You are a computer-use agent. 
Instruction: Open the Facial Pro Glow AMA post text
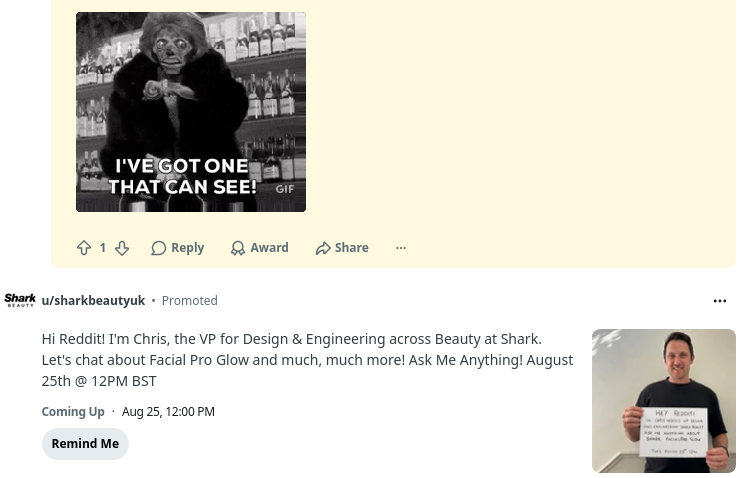(x=308, y=360)
